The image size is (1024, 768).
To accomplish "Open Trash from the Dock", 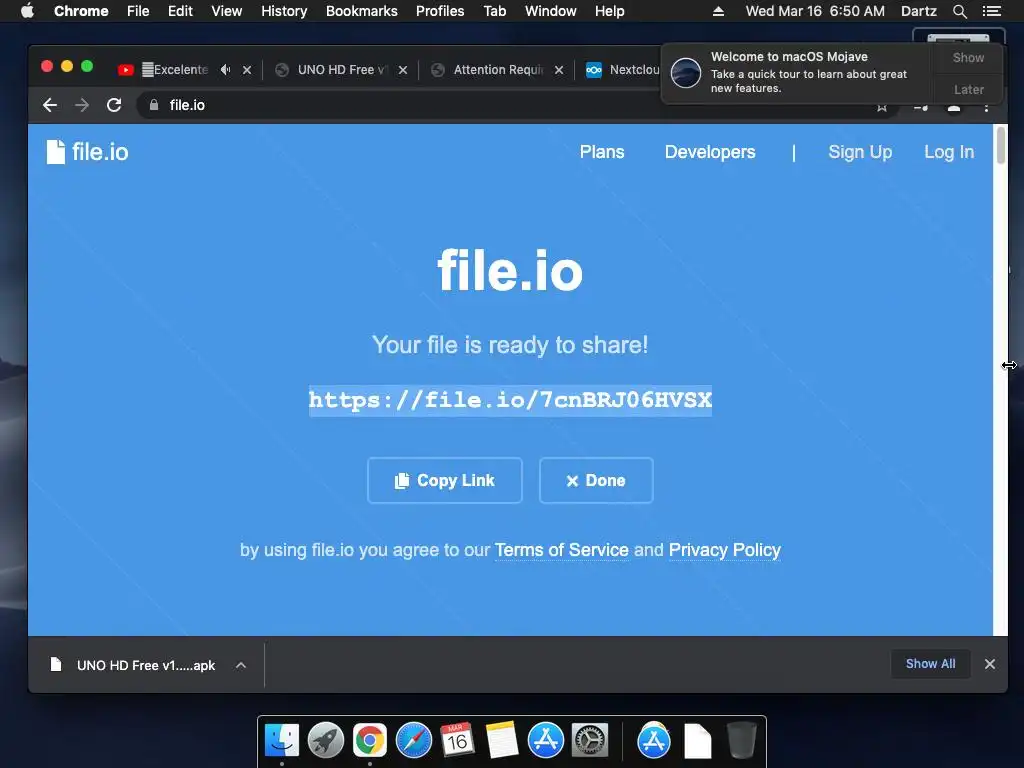I will (x=742, y=740).
